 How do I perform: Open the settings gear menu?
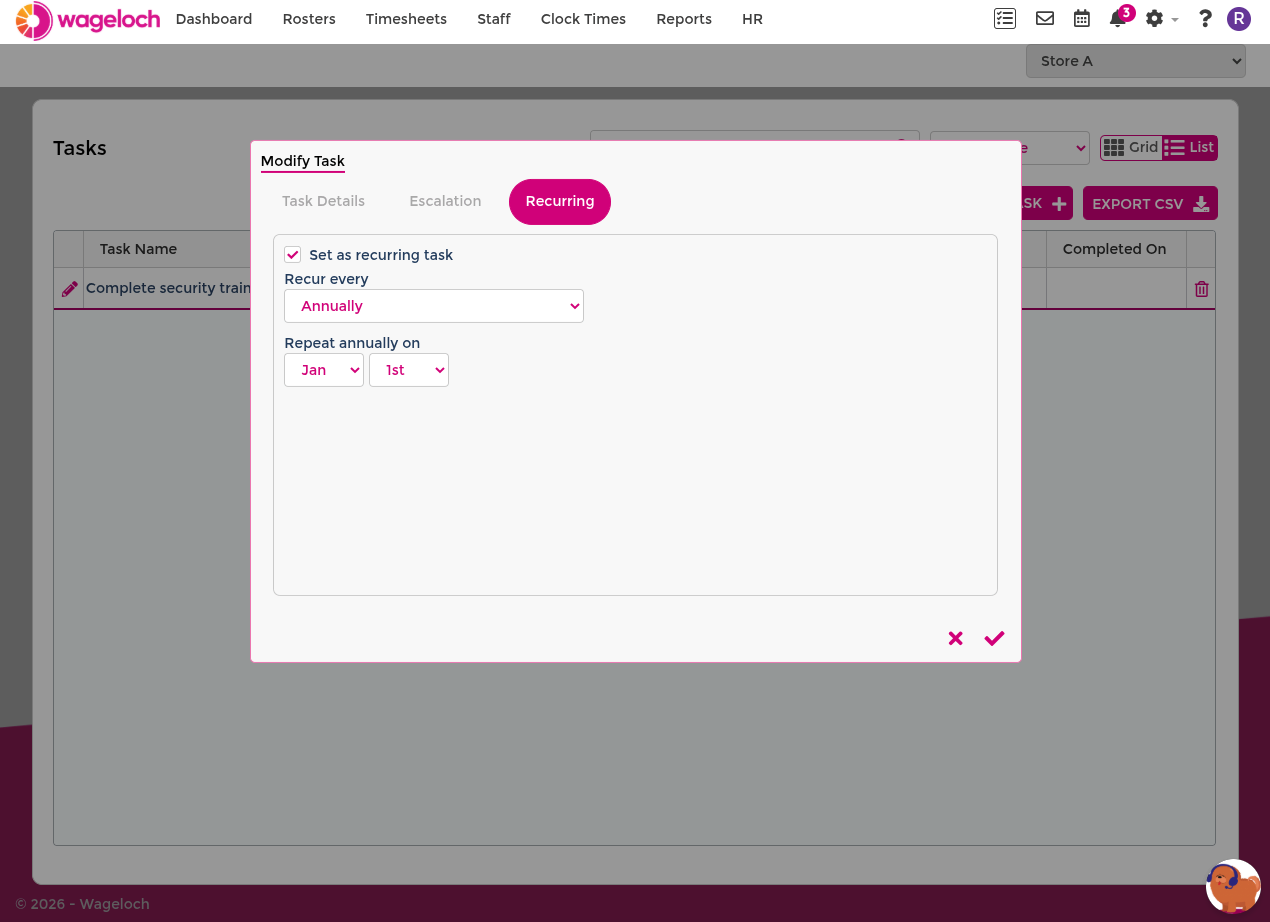[1161, 19]
